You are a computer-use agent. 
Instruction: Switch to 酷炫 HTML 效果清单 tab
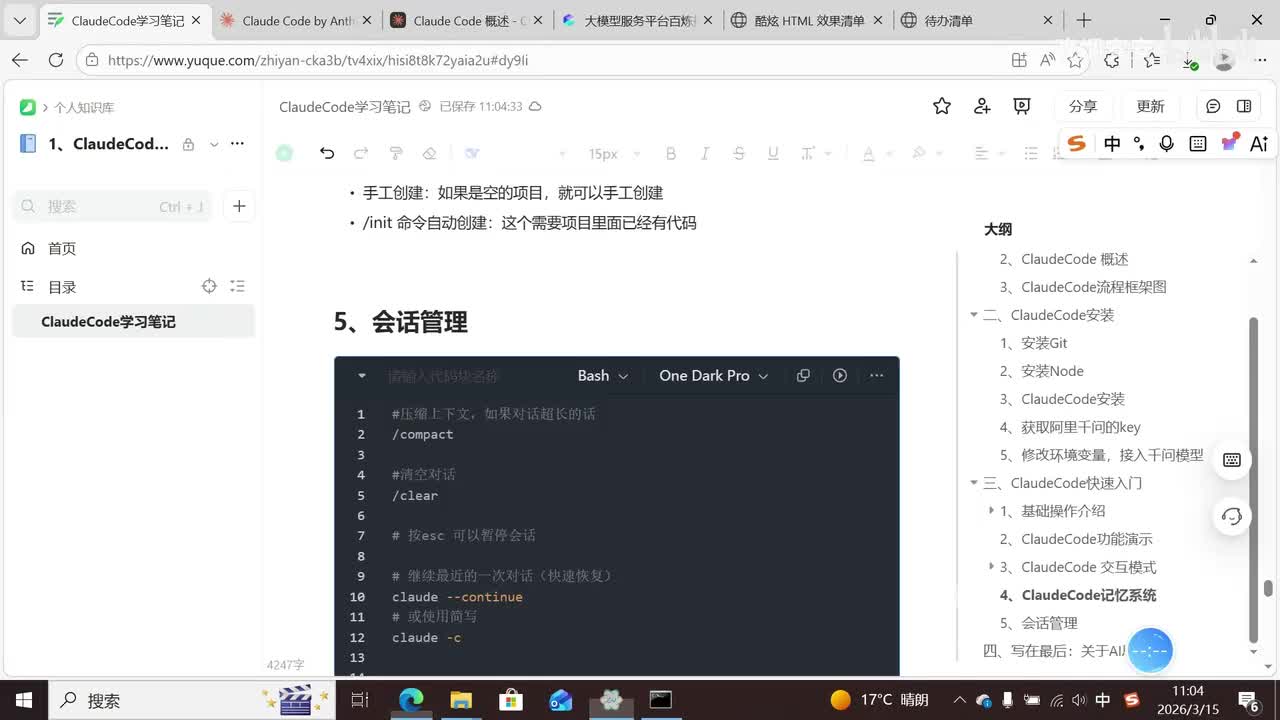coord(809,20)
